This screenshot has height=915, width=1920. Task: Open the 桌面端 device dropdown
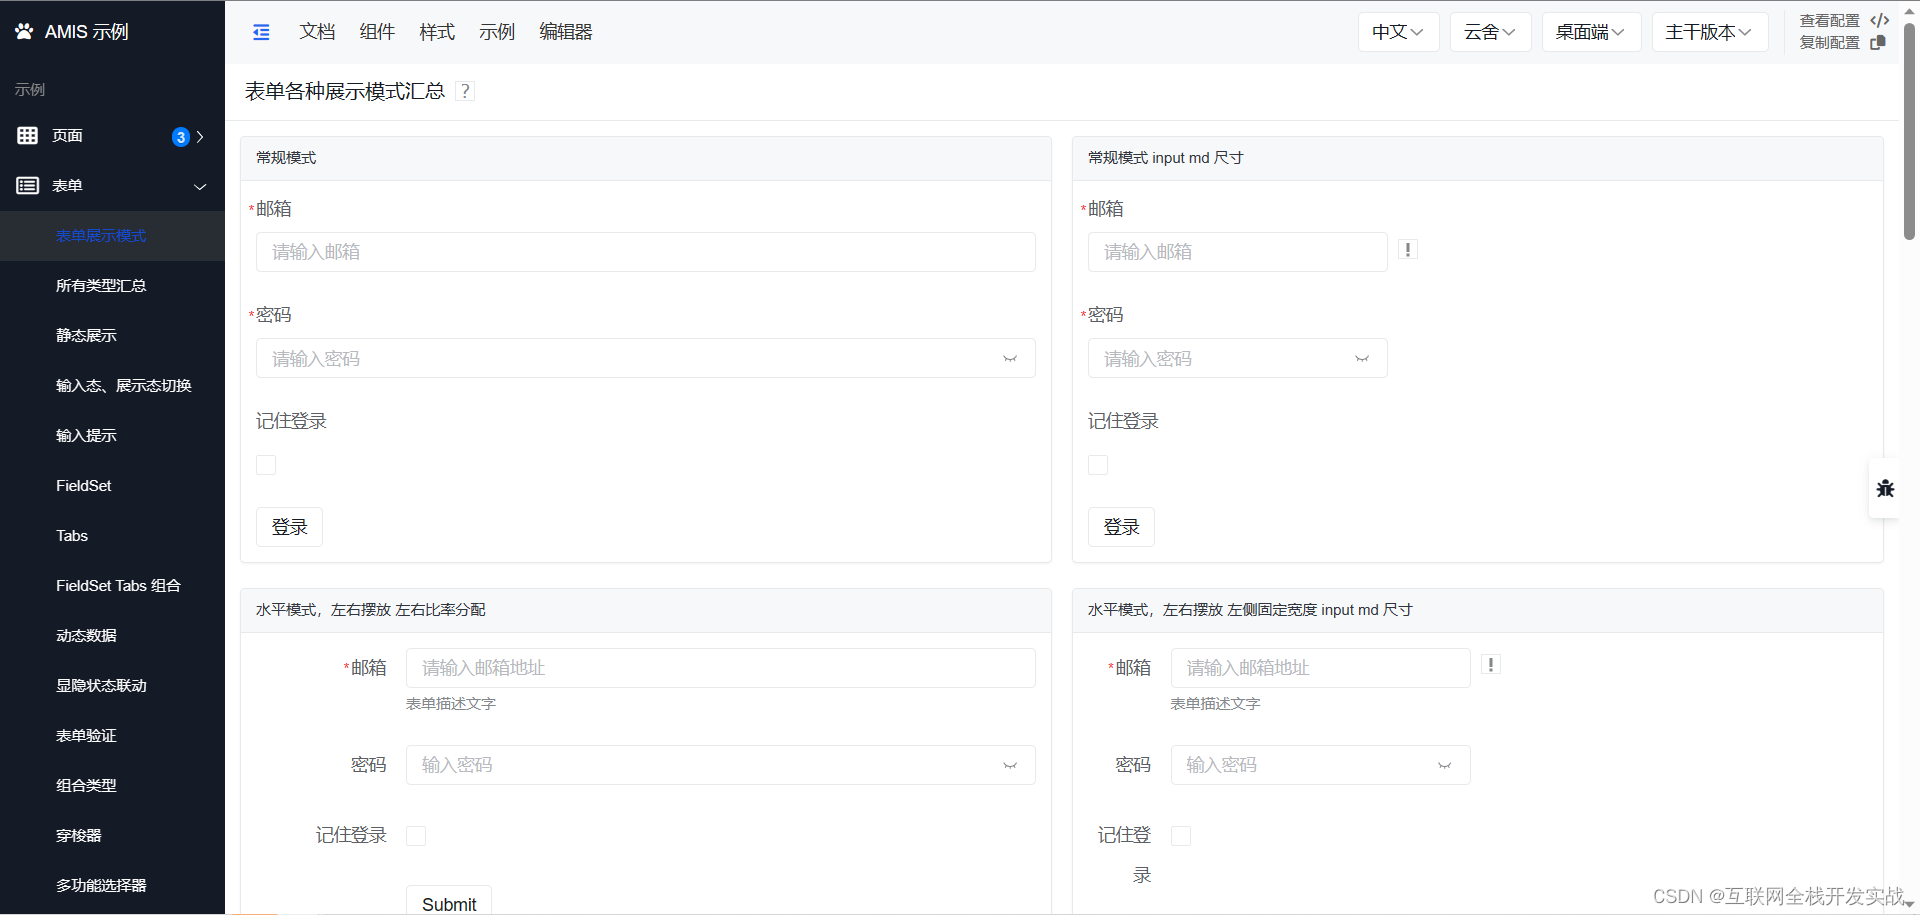point(1591,32)
